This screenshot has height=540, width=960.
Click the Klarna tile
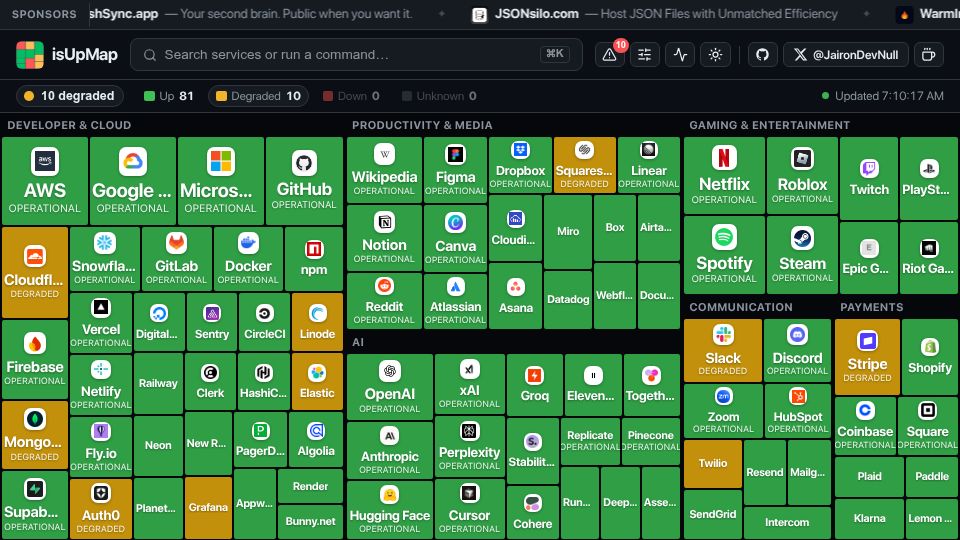point(869,519)
